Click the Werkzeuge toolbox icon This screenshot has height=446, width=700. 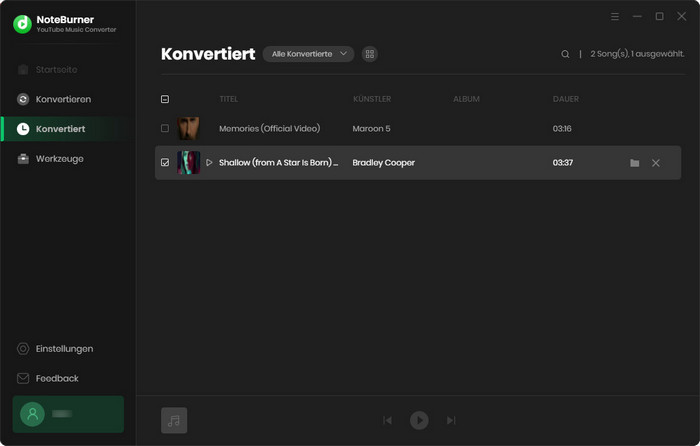(23, 159)
